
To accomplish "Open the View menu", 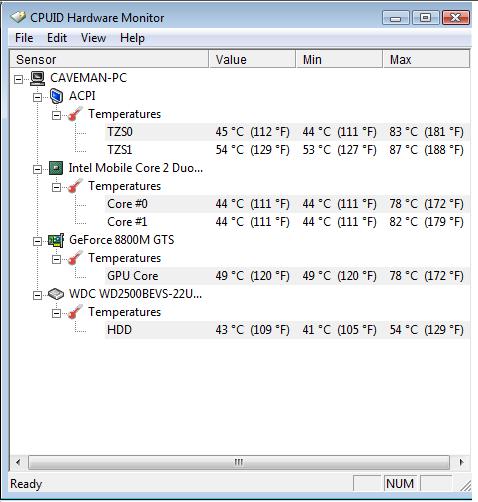I will click(x=93, y=38).
